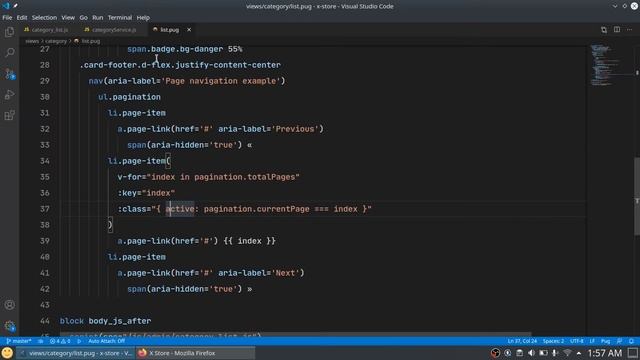Change file encoding UTF-8
640x360 pixels.
tap(577, 341)
